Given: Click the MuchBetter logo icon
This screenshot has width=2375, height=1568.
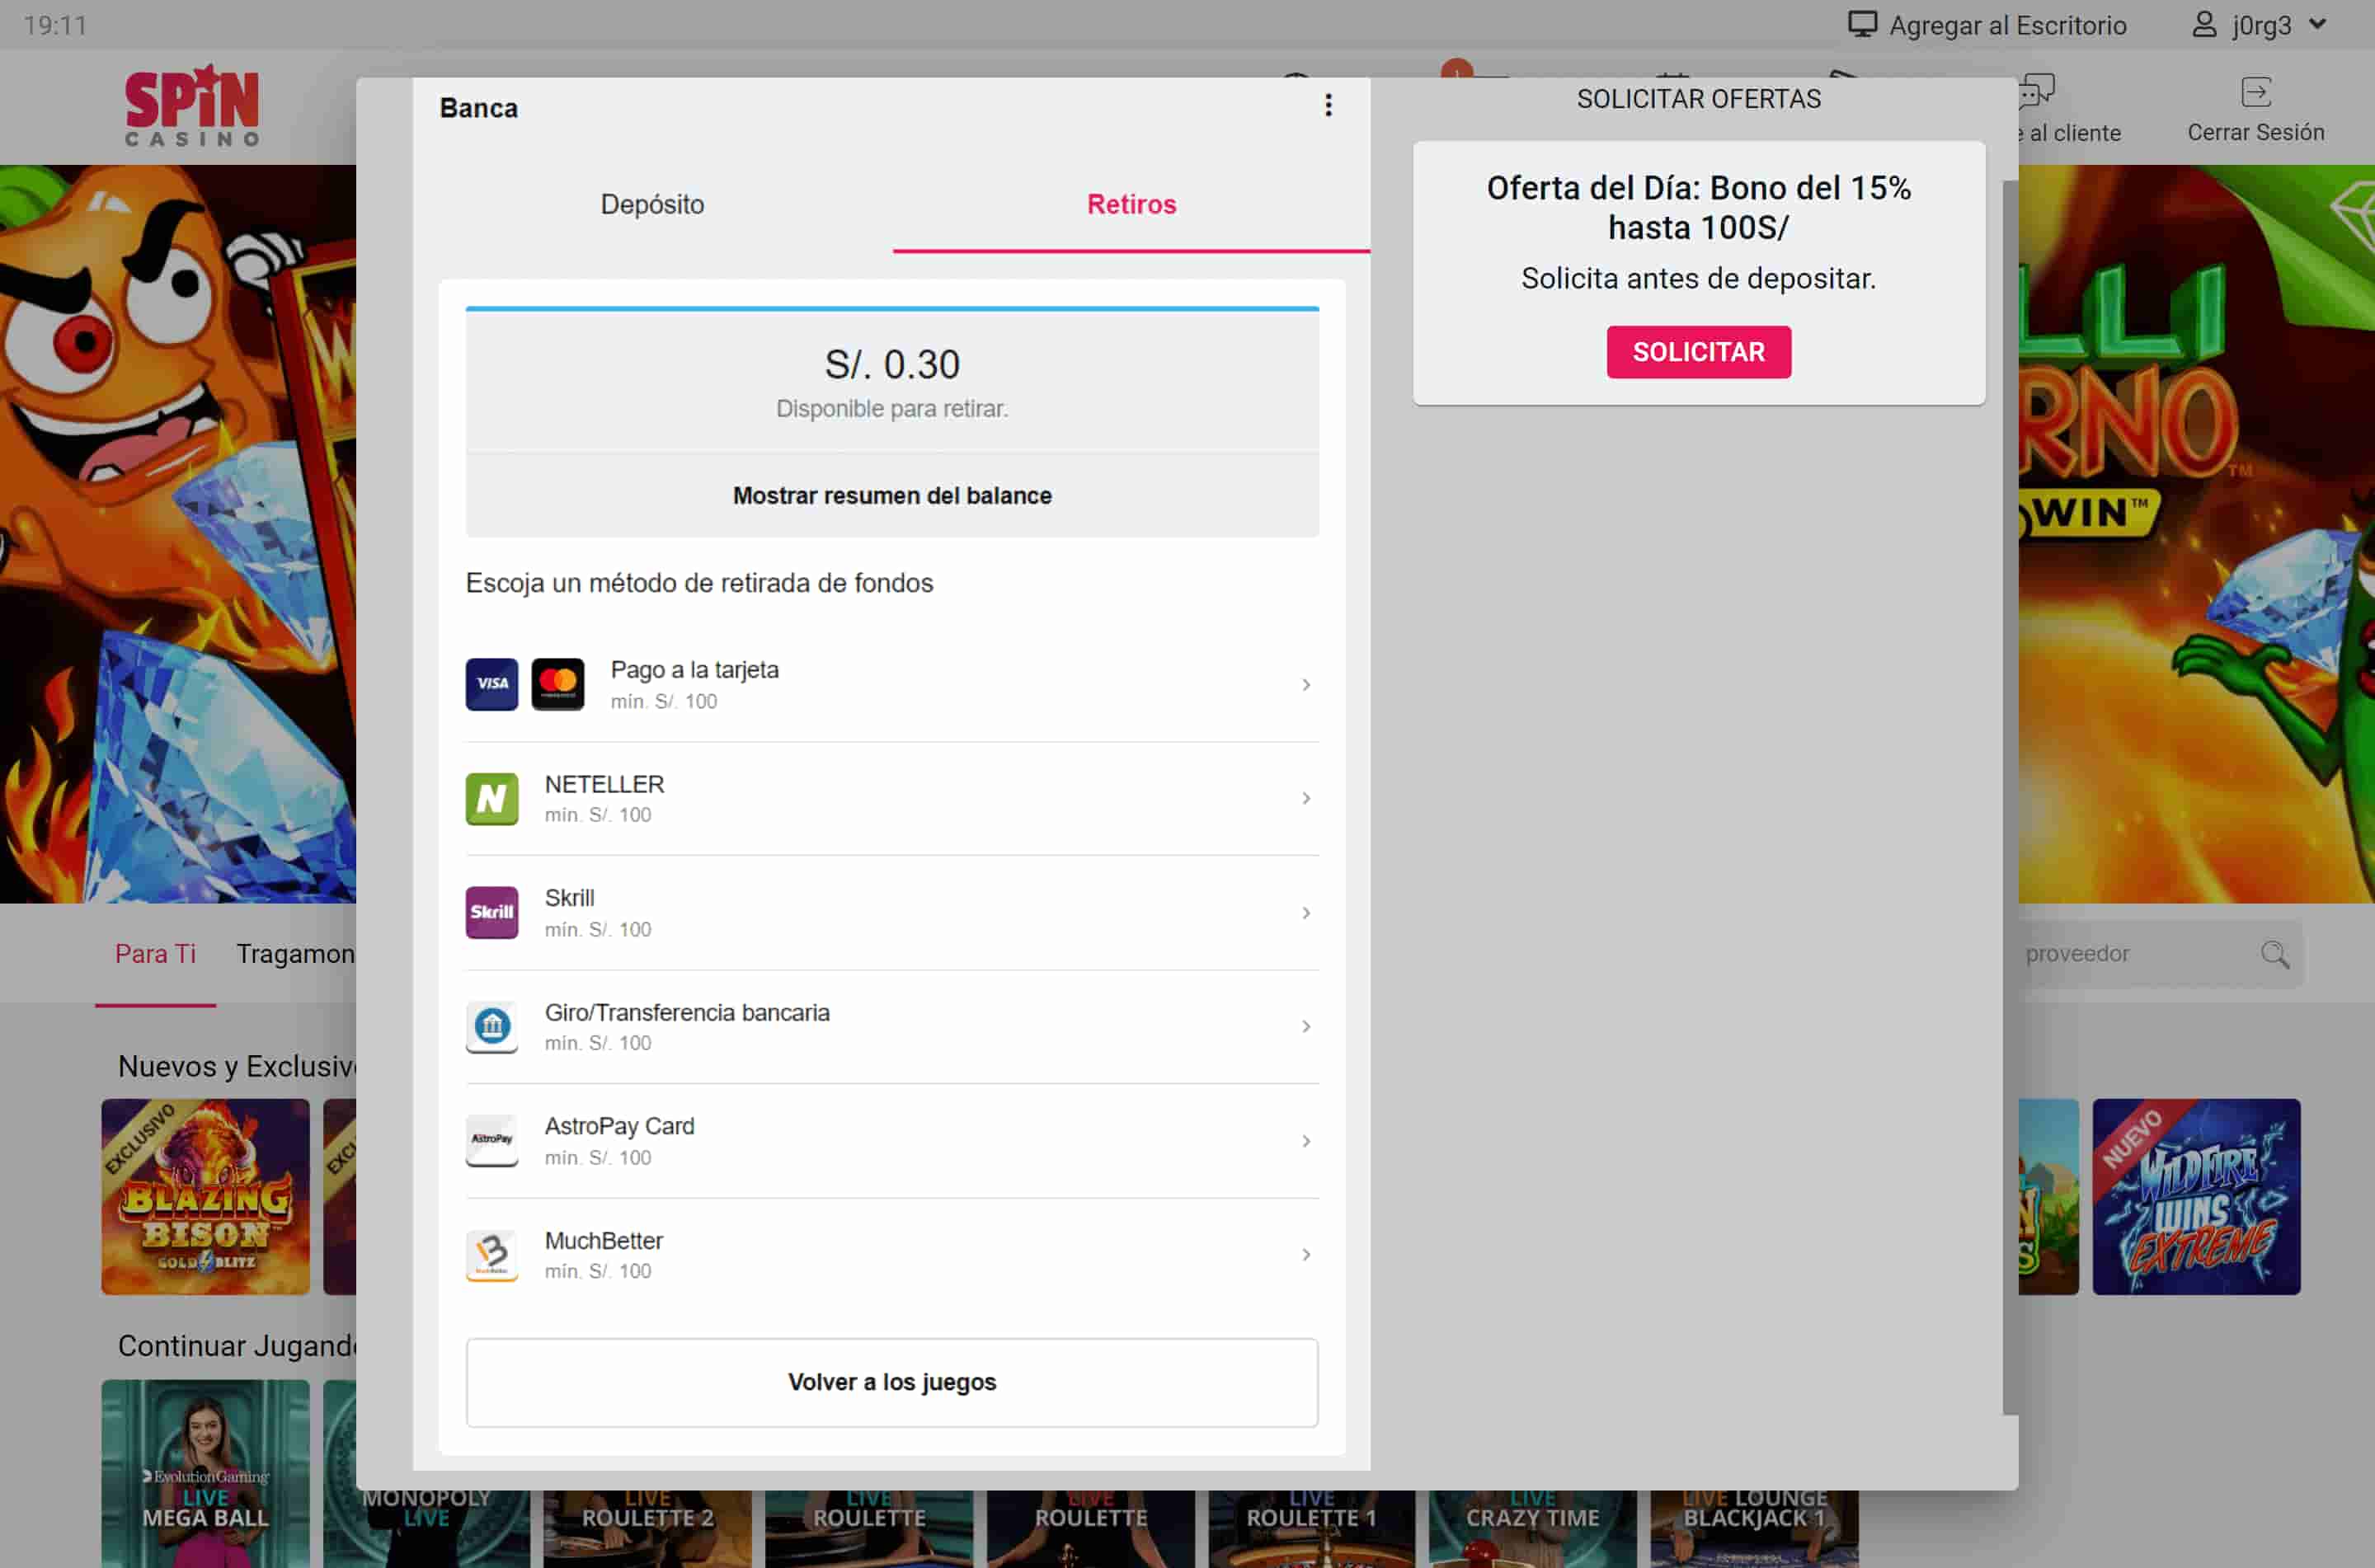Looking at the screenshot, I should tap(491, 1254).
